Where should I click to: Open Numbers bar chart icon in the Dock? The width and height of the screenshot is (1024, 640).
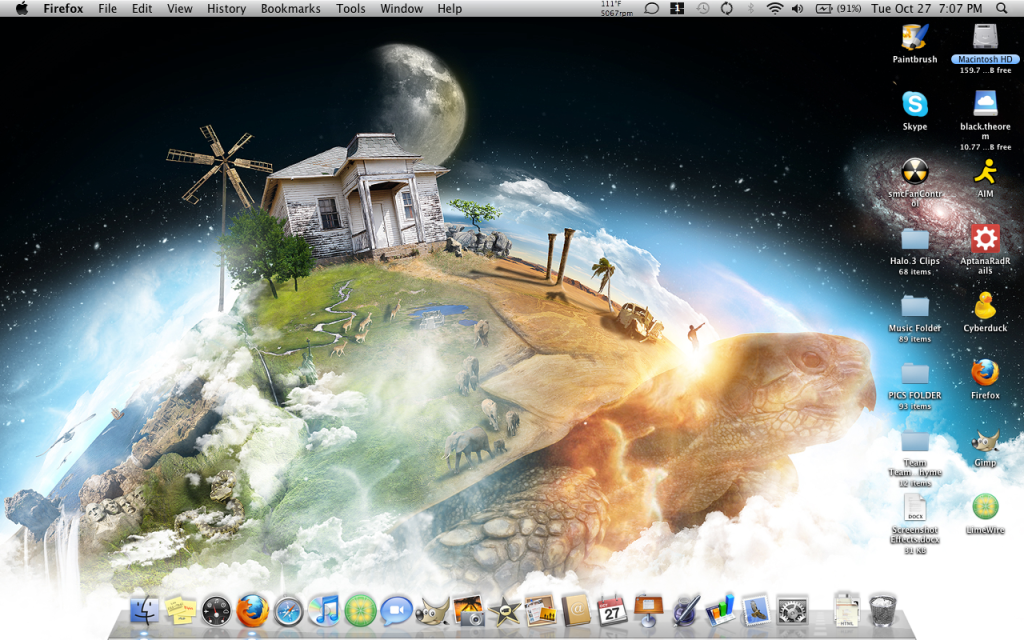(x=720, y=611)
